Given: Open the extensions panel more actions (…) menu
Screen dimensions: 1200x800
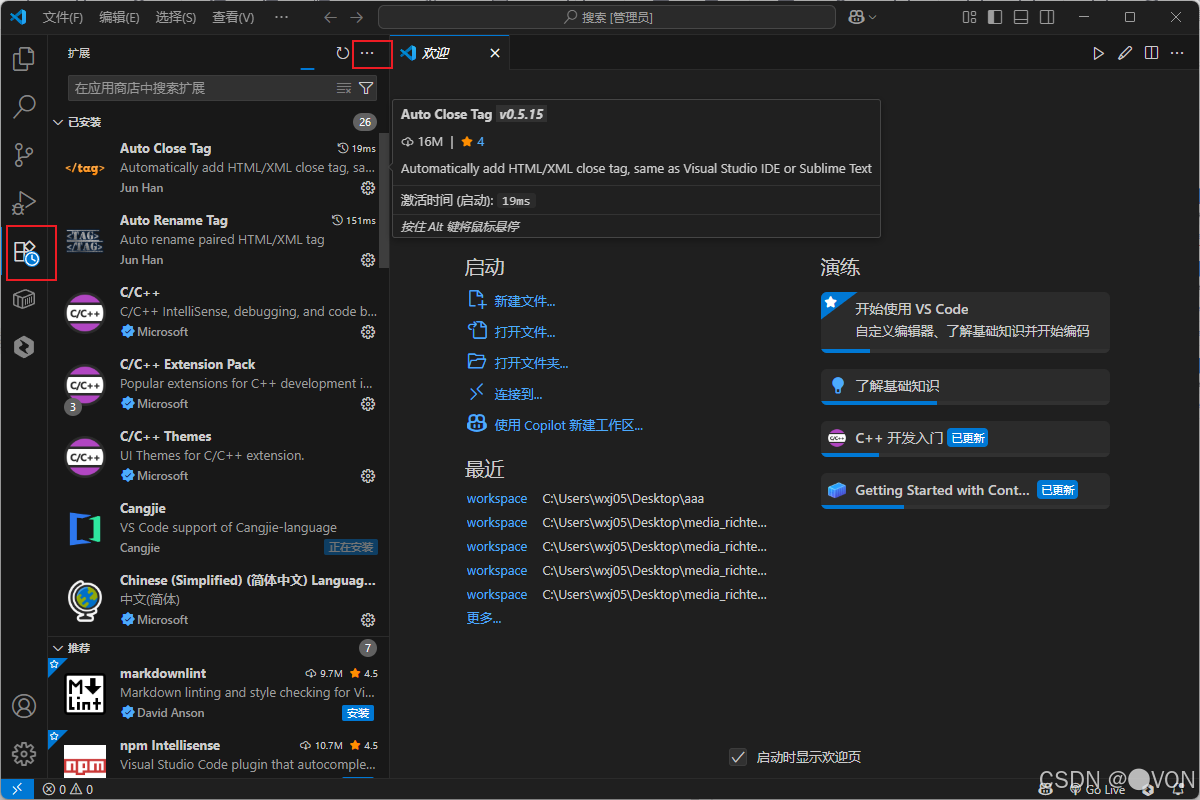Looking at the screenshot, I should click(x=367, y=53).
